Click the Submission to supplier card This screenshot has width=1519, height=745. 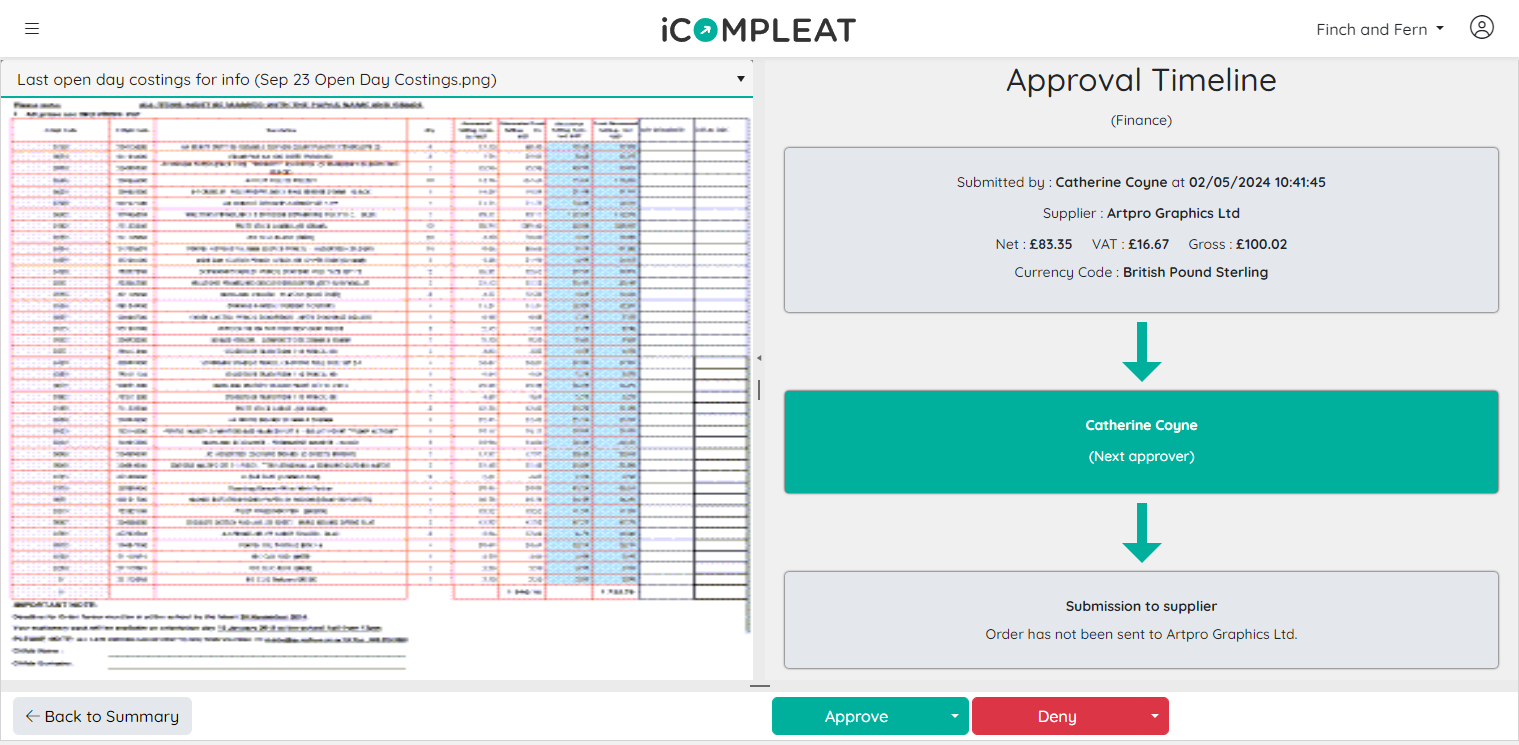pyautogui.click(x=1141, y=620)
